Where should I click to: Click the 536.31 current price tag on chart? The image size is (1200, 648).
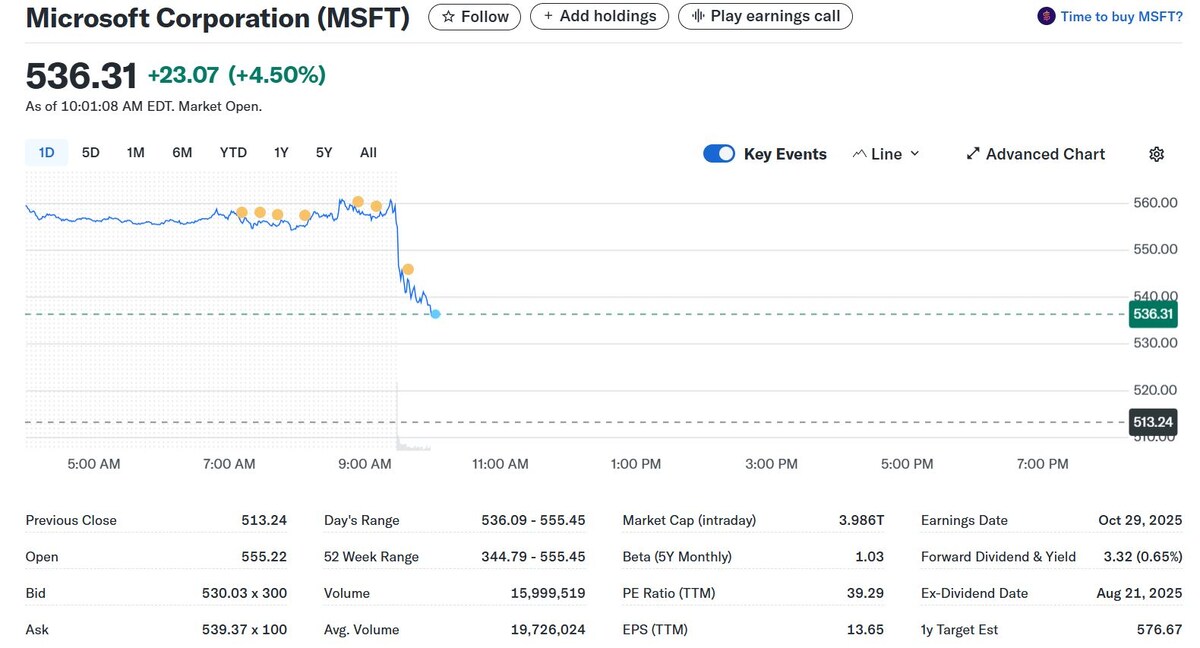pyautogui.click(x=1152, y=314)
